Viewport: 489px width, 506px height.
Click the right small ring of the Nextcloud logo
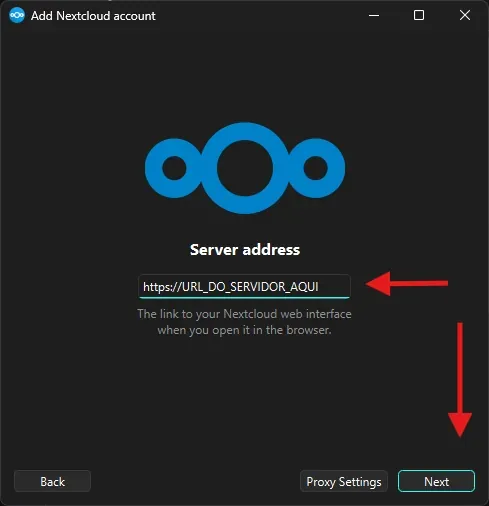[x=315, y=168]
